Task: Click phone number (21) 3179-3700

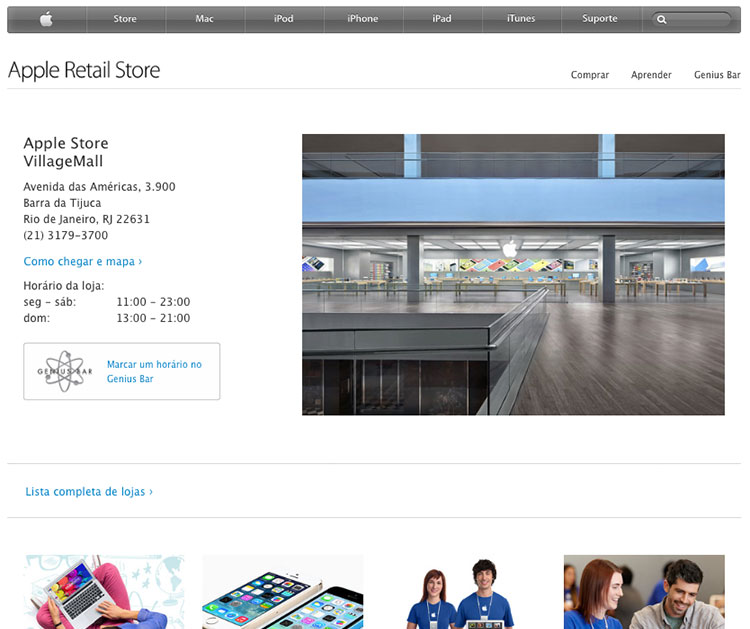Action: click(66, 235)
